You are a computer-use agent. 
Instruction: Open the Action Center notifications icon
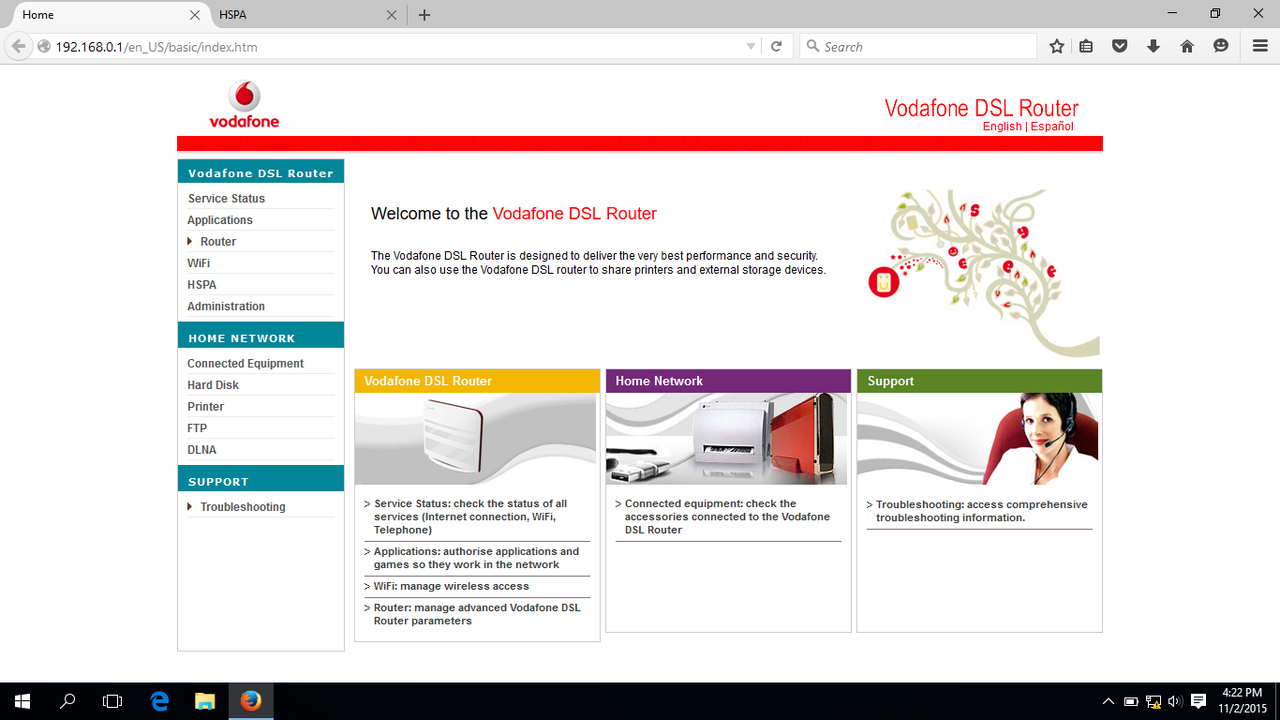[1199, 701]
